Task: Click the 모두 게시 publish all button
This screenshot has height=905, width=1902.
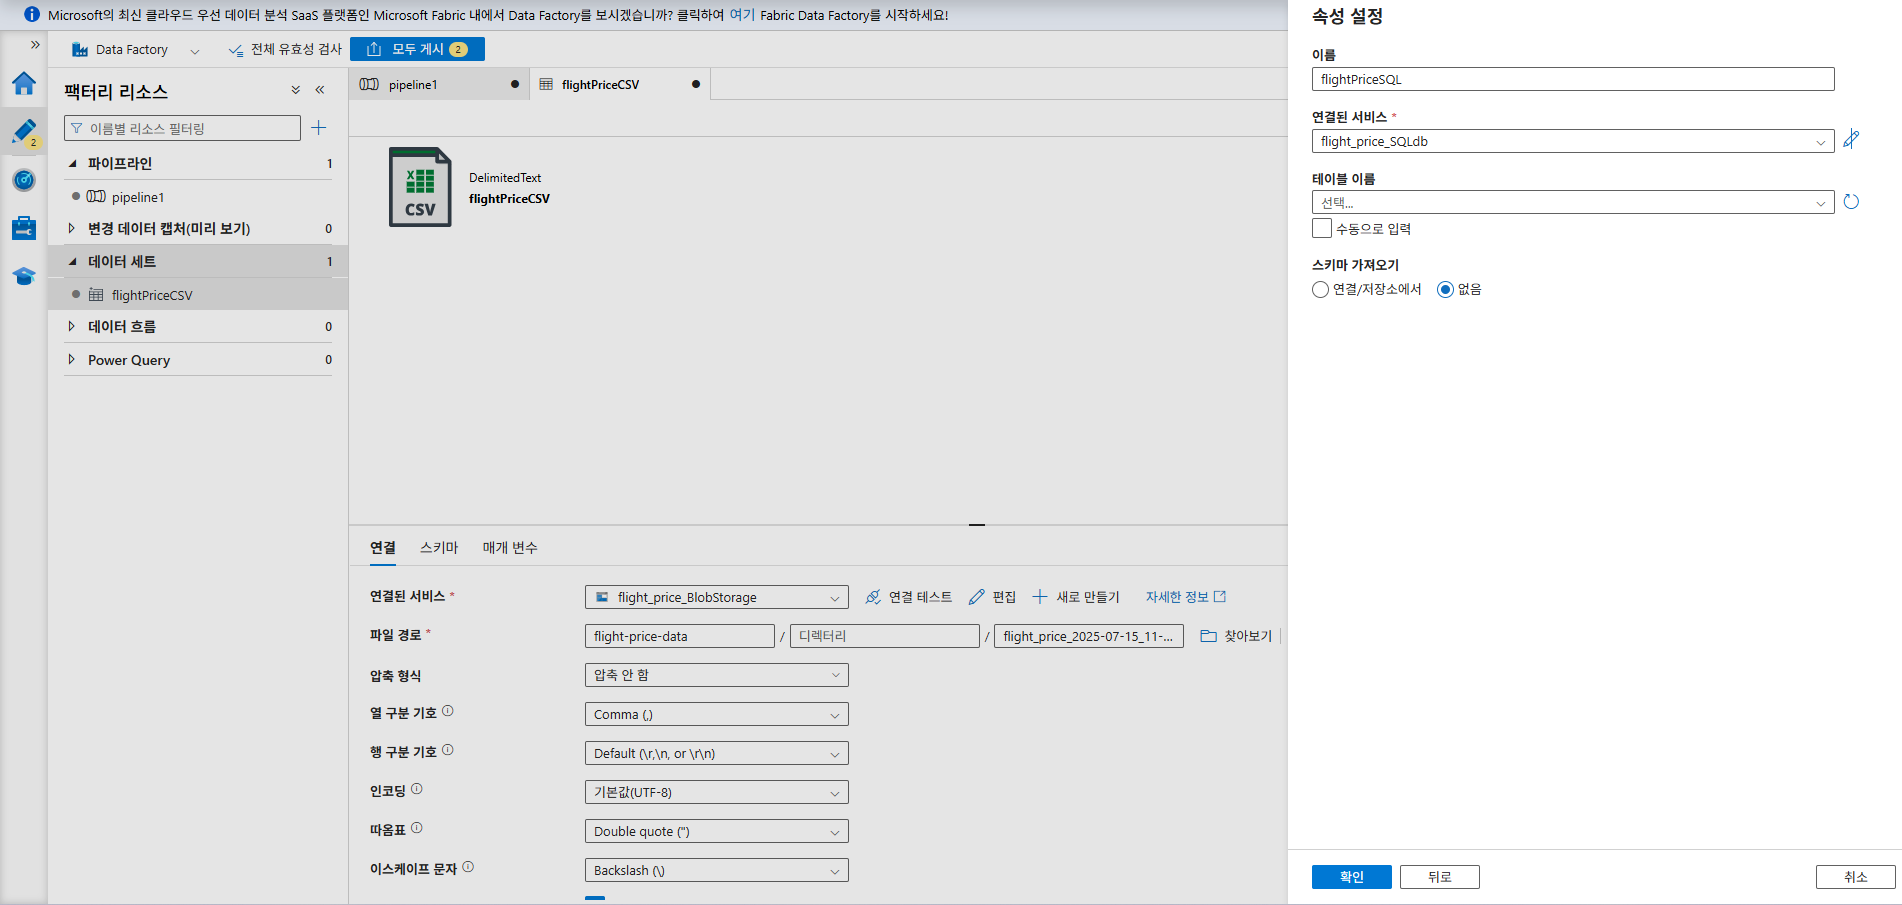Action: click(418, 49)
